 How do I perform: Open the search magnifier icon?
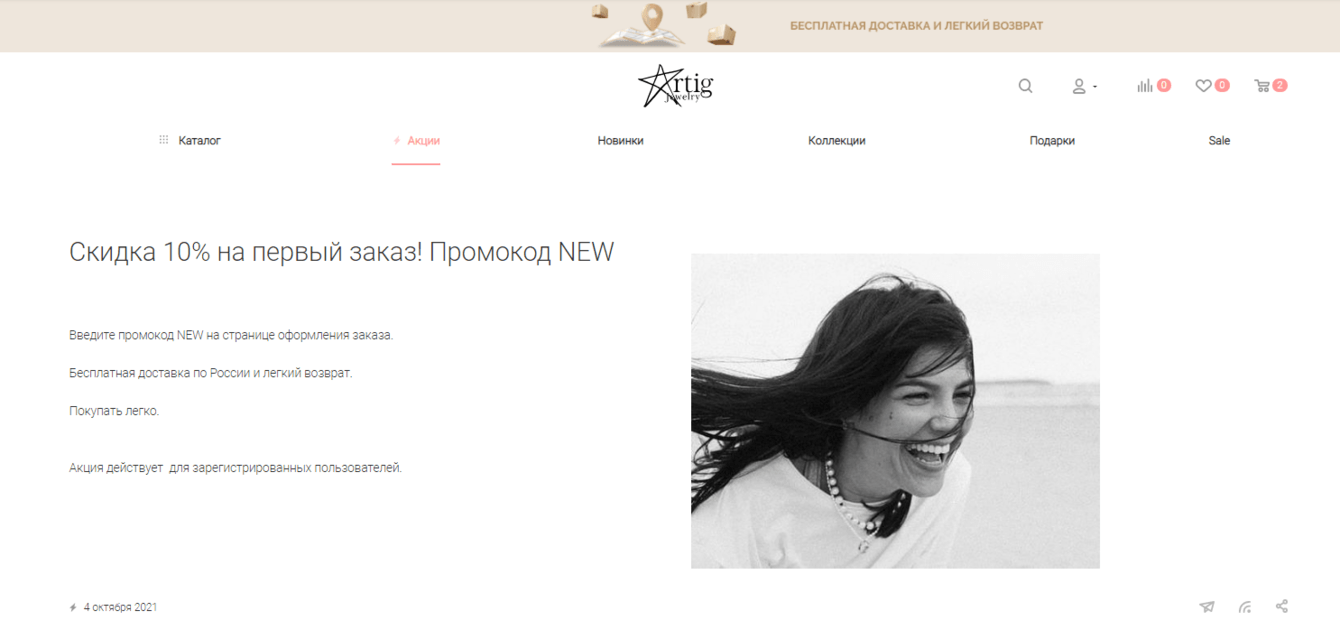click(1025, 86)
